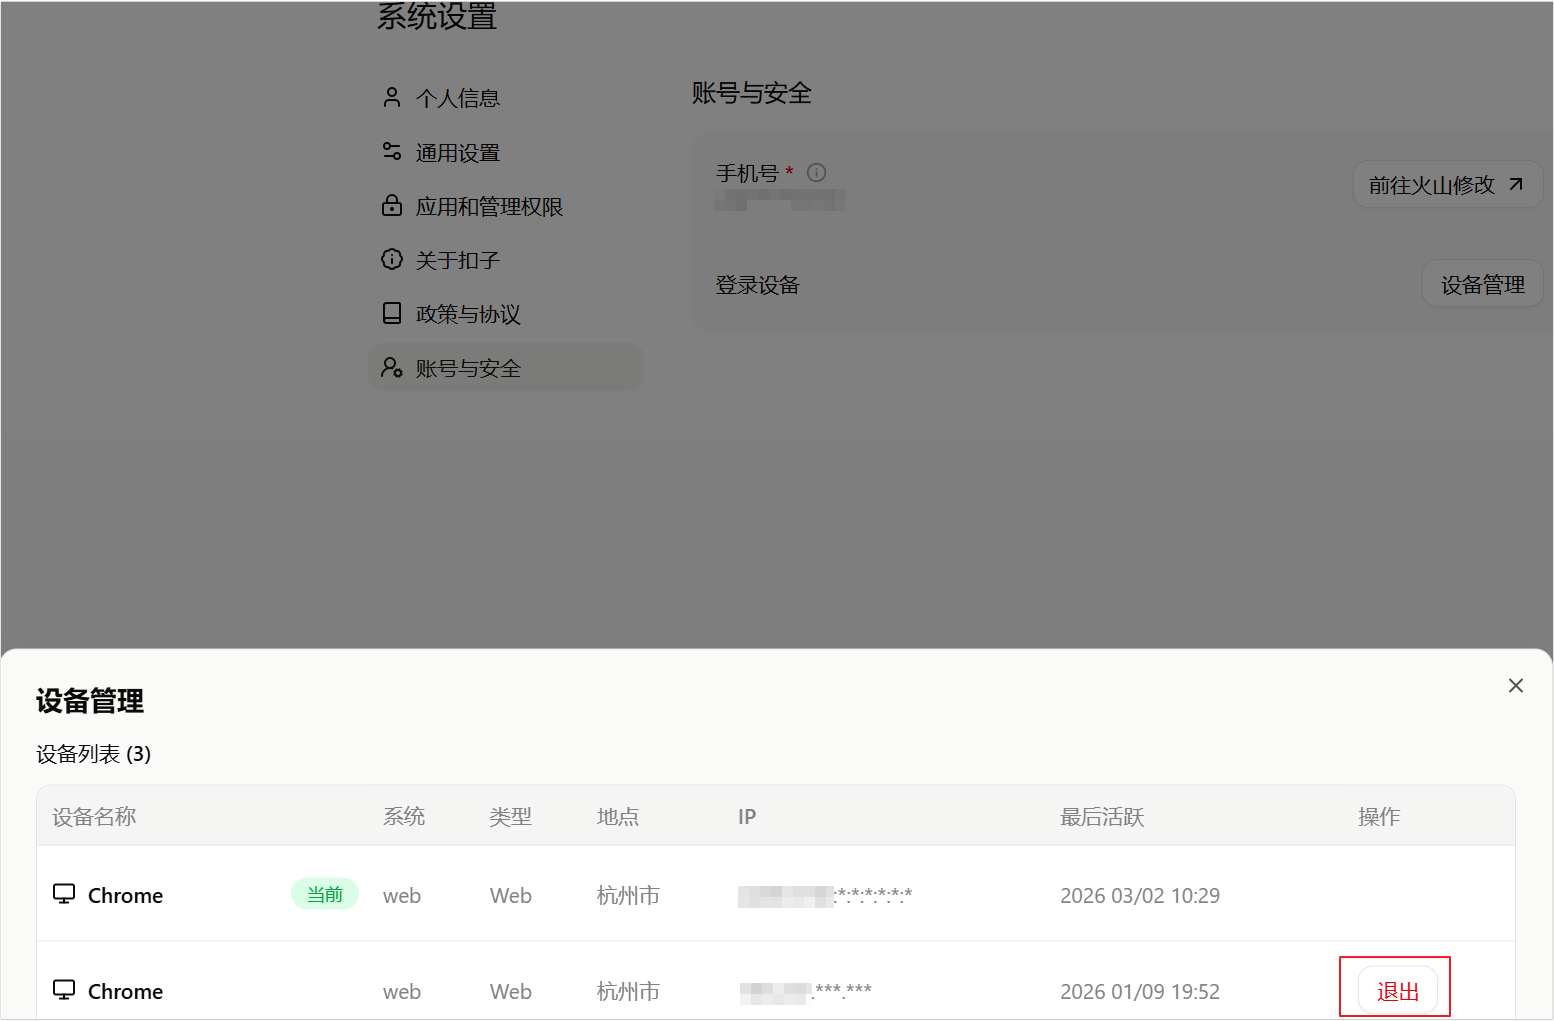Click Web type cell in current device row

point(511,895)
